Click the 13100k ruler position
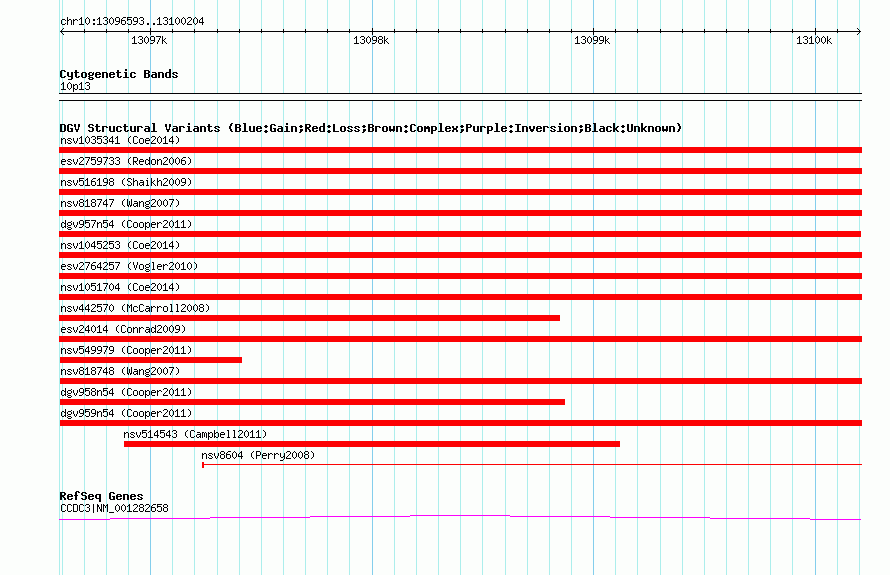This screenshot has width=890, height=575. (814, 40)
